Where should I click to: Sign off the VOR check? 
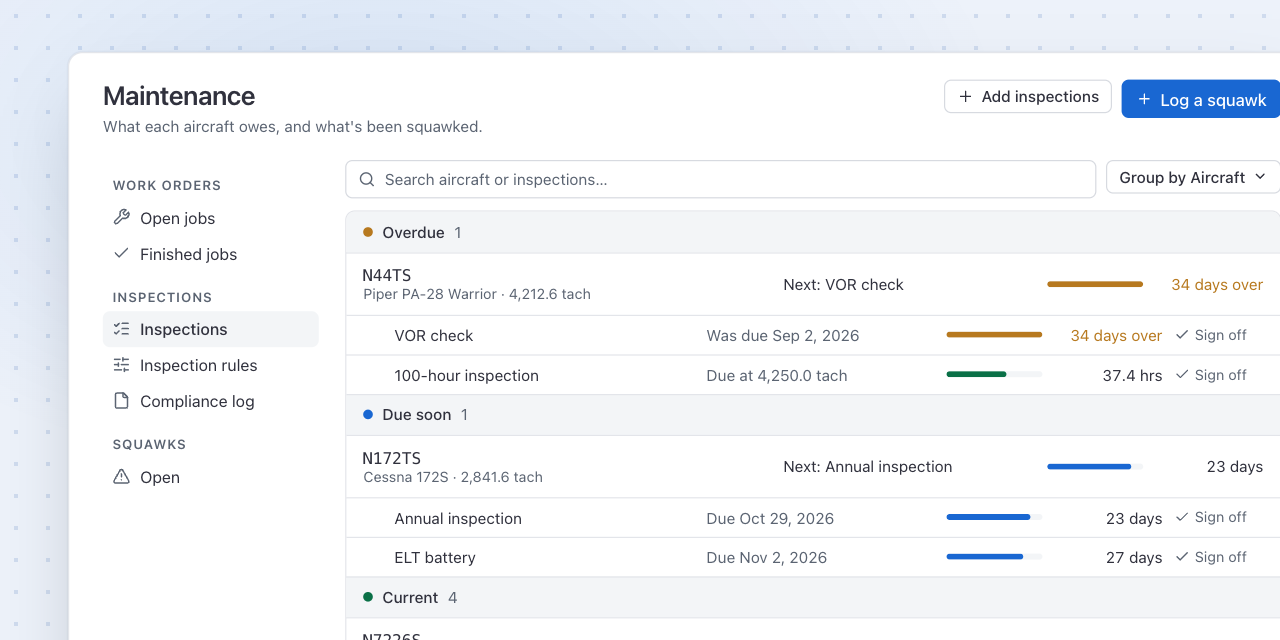[x=1211, y=335]
